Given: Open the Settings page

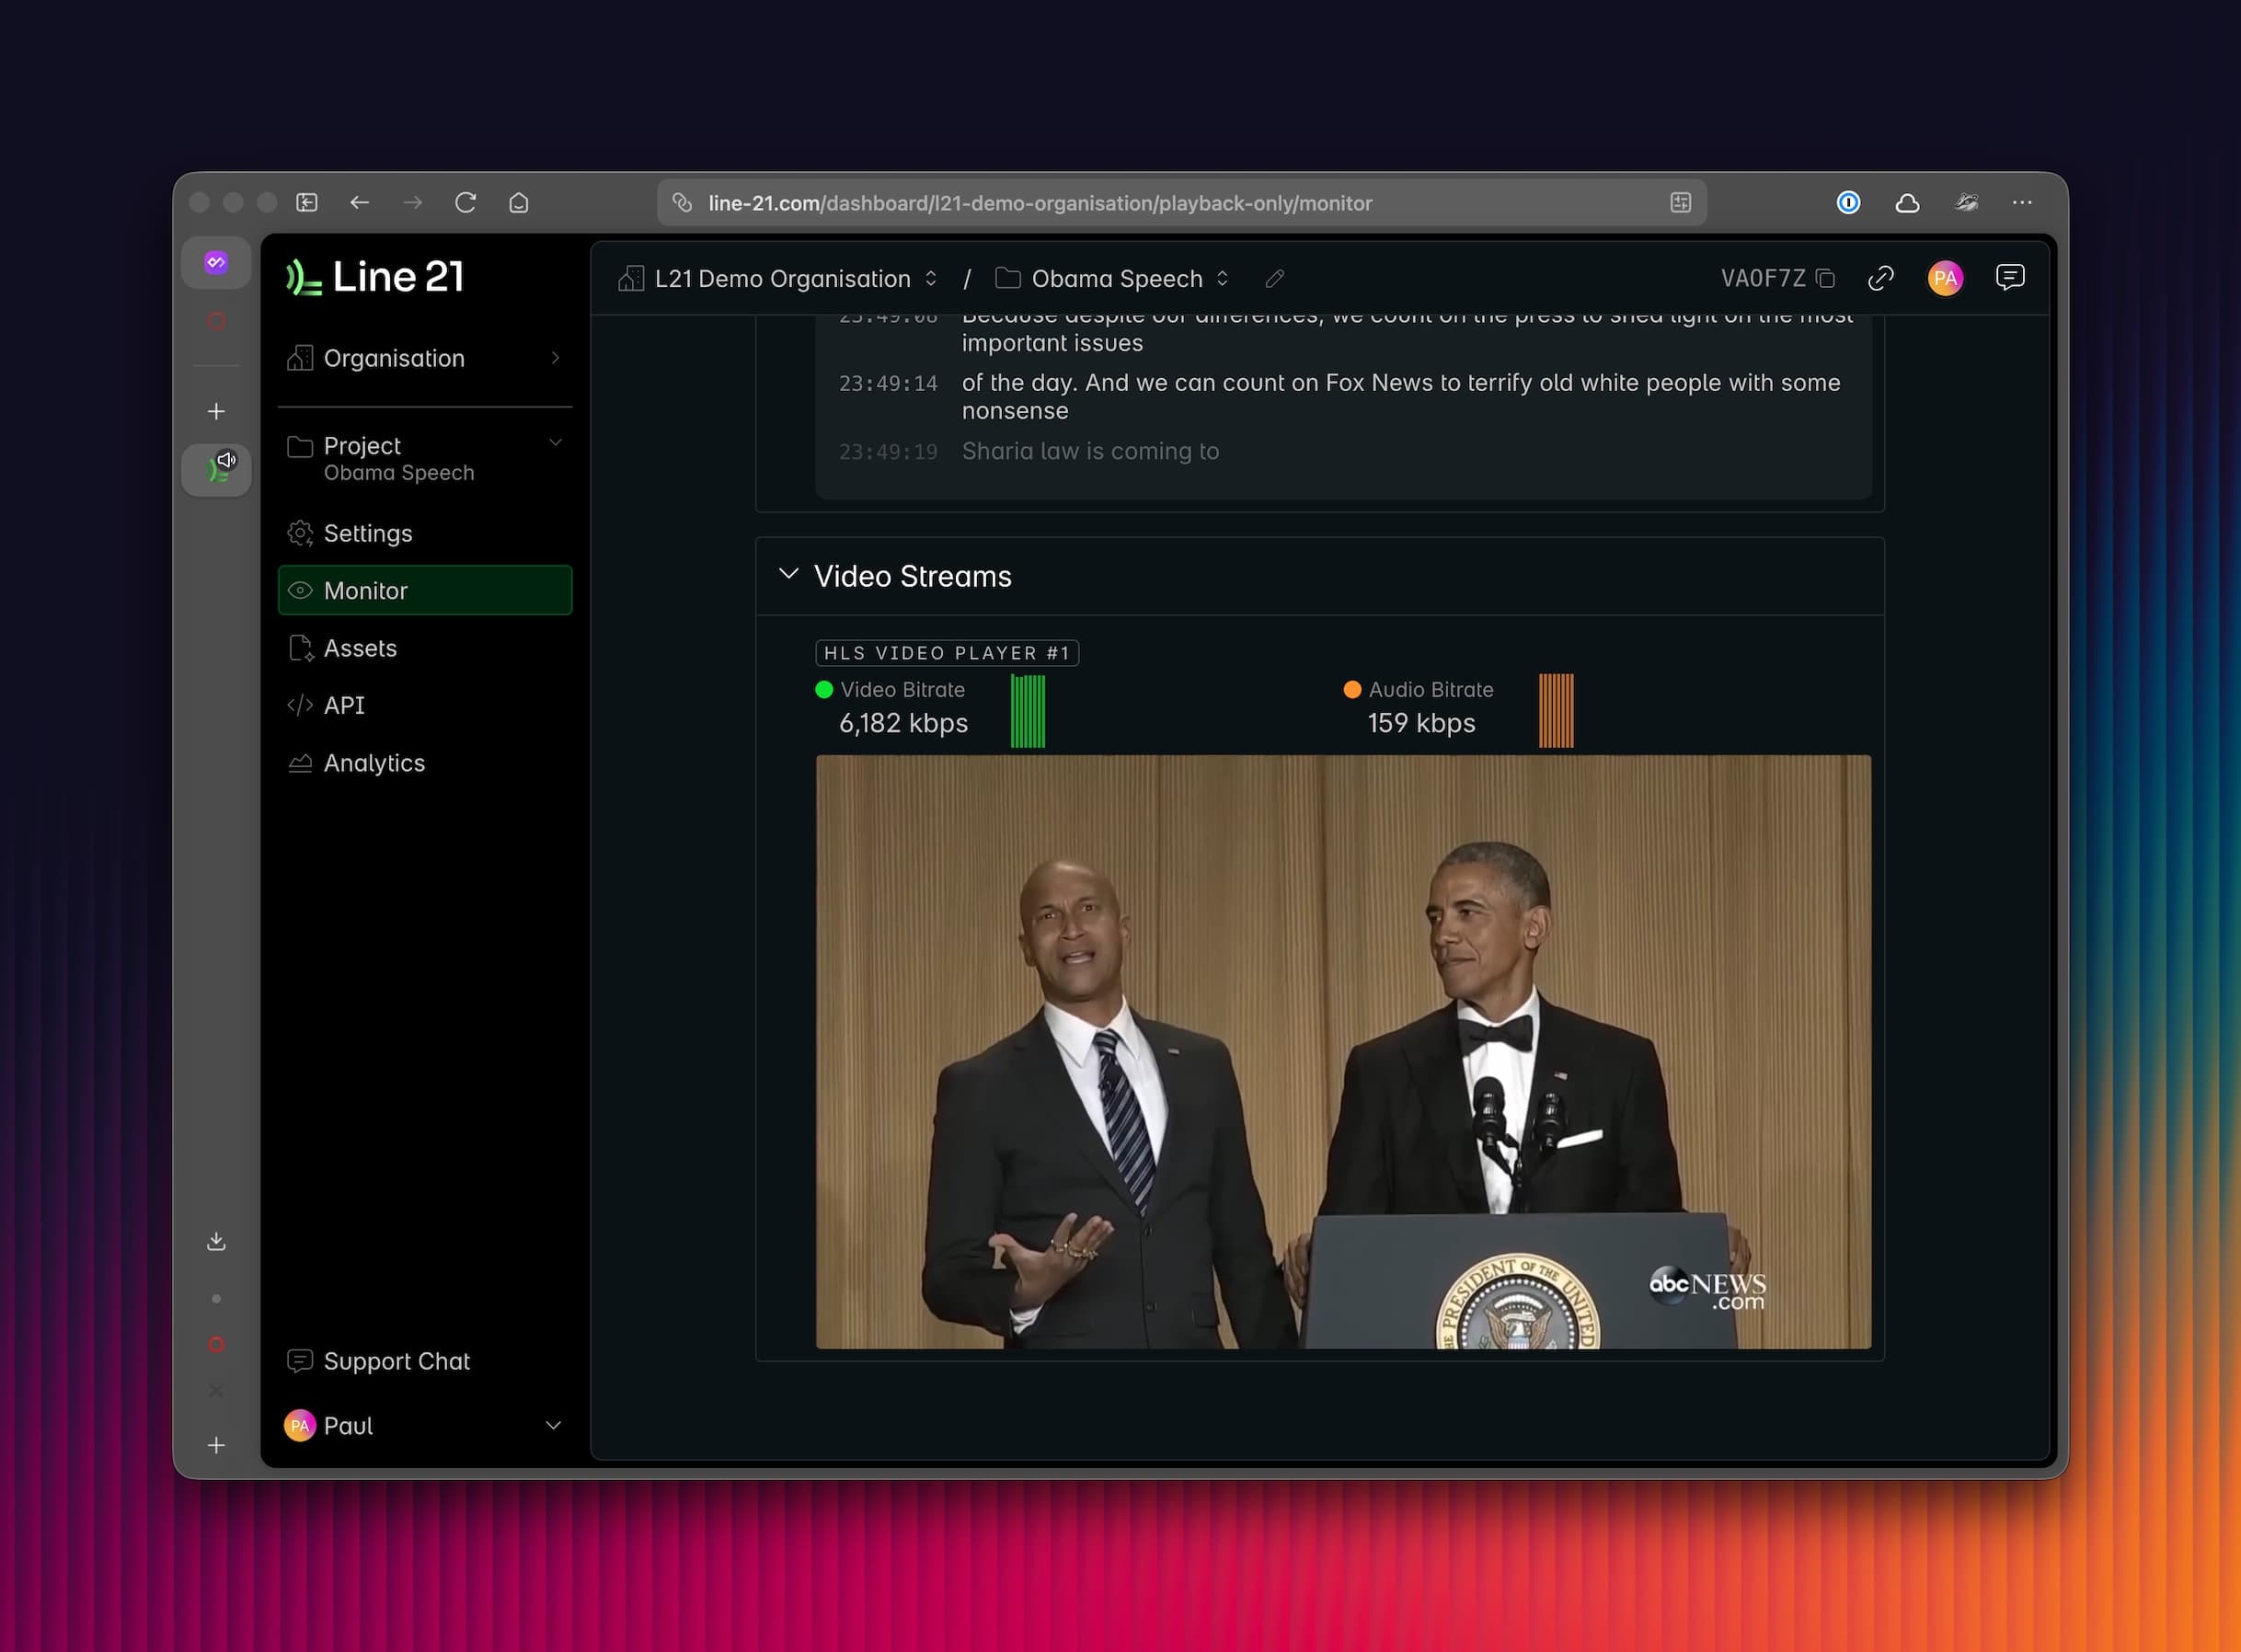Looking at the screenshot, I should [x=367, y=533].
